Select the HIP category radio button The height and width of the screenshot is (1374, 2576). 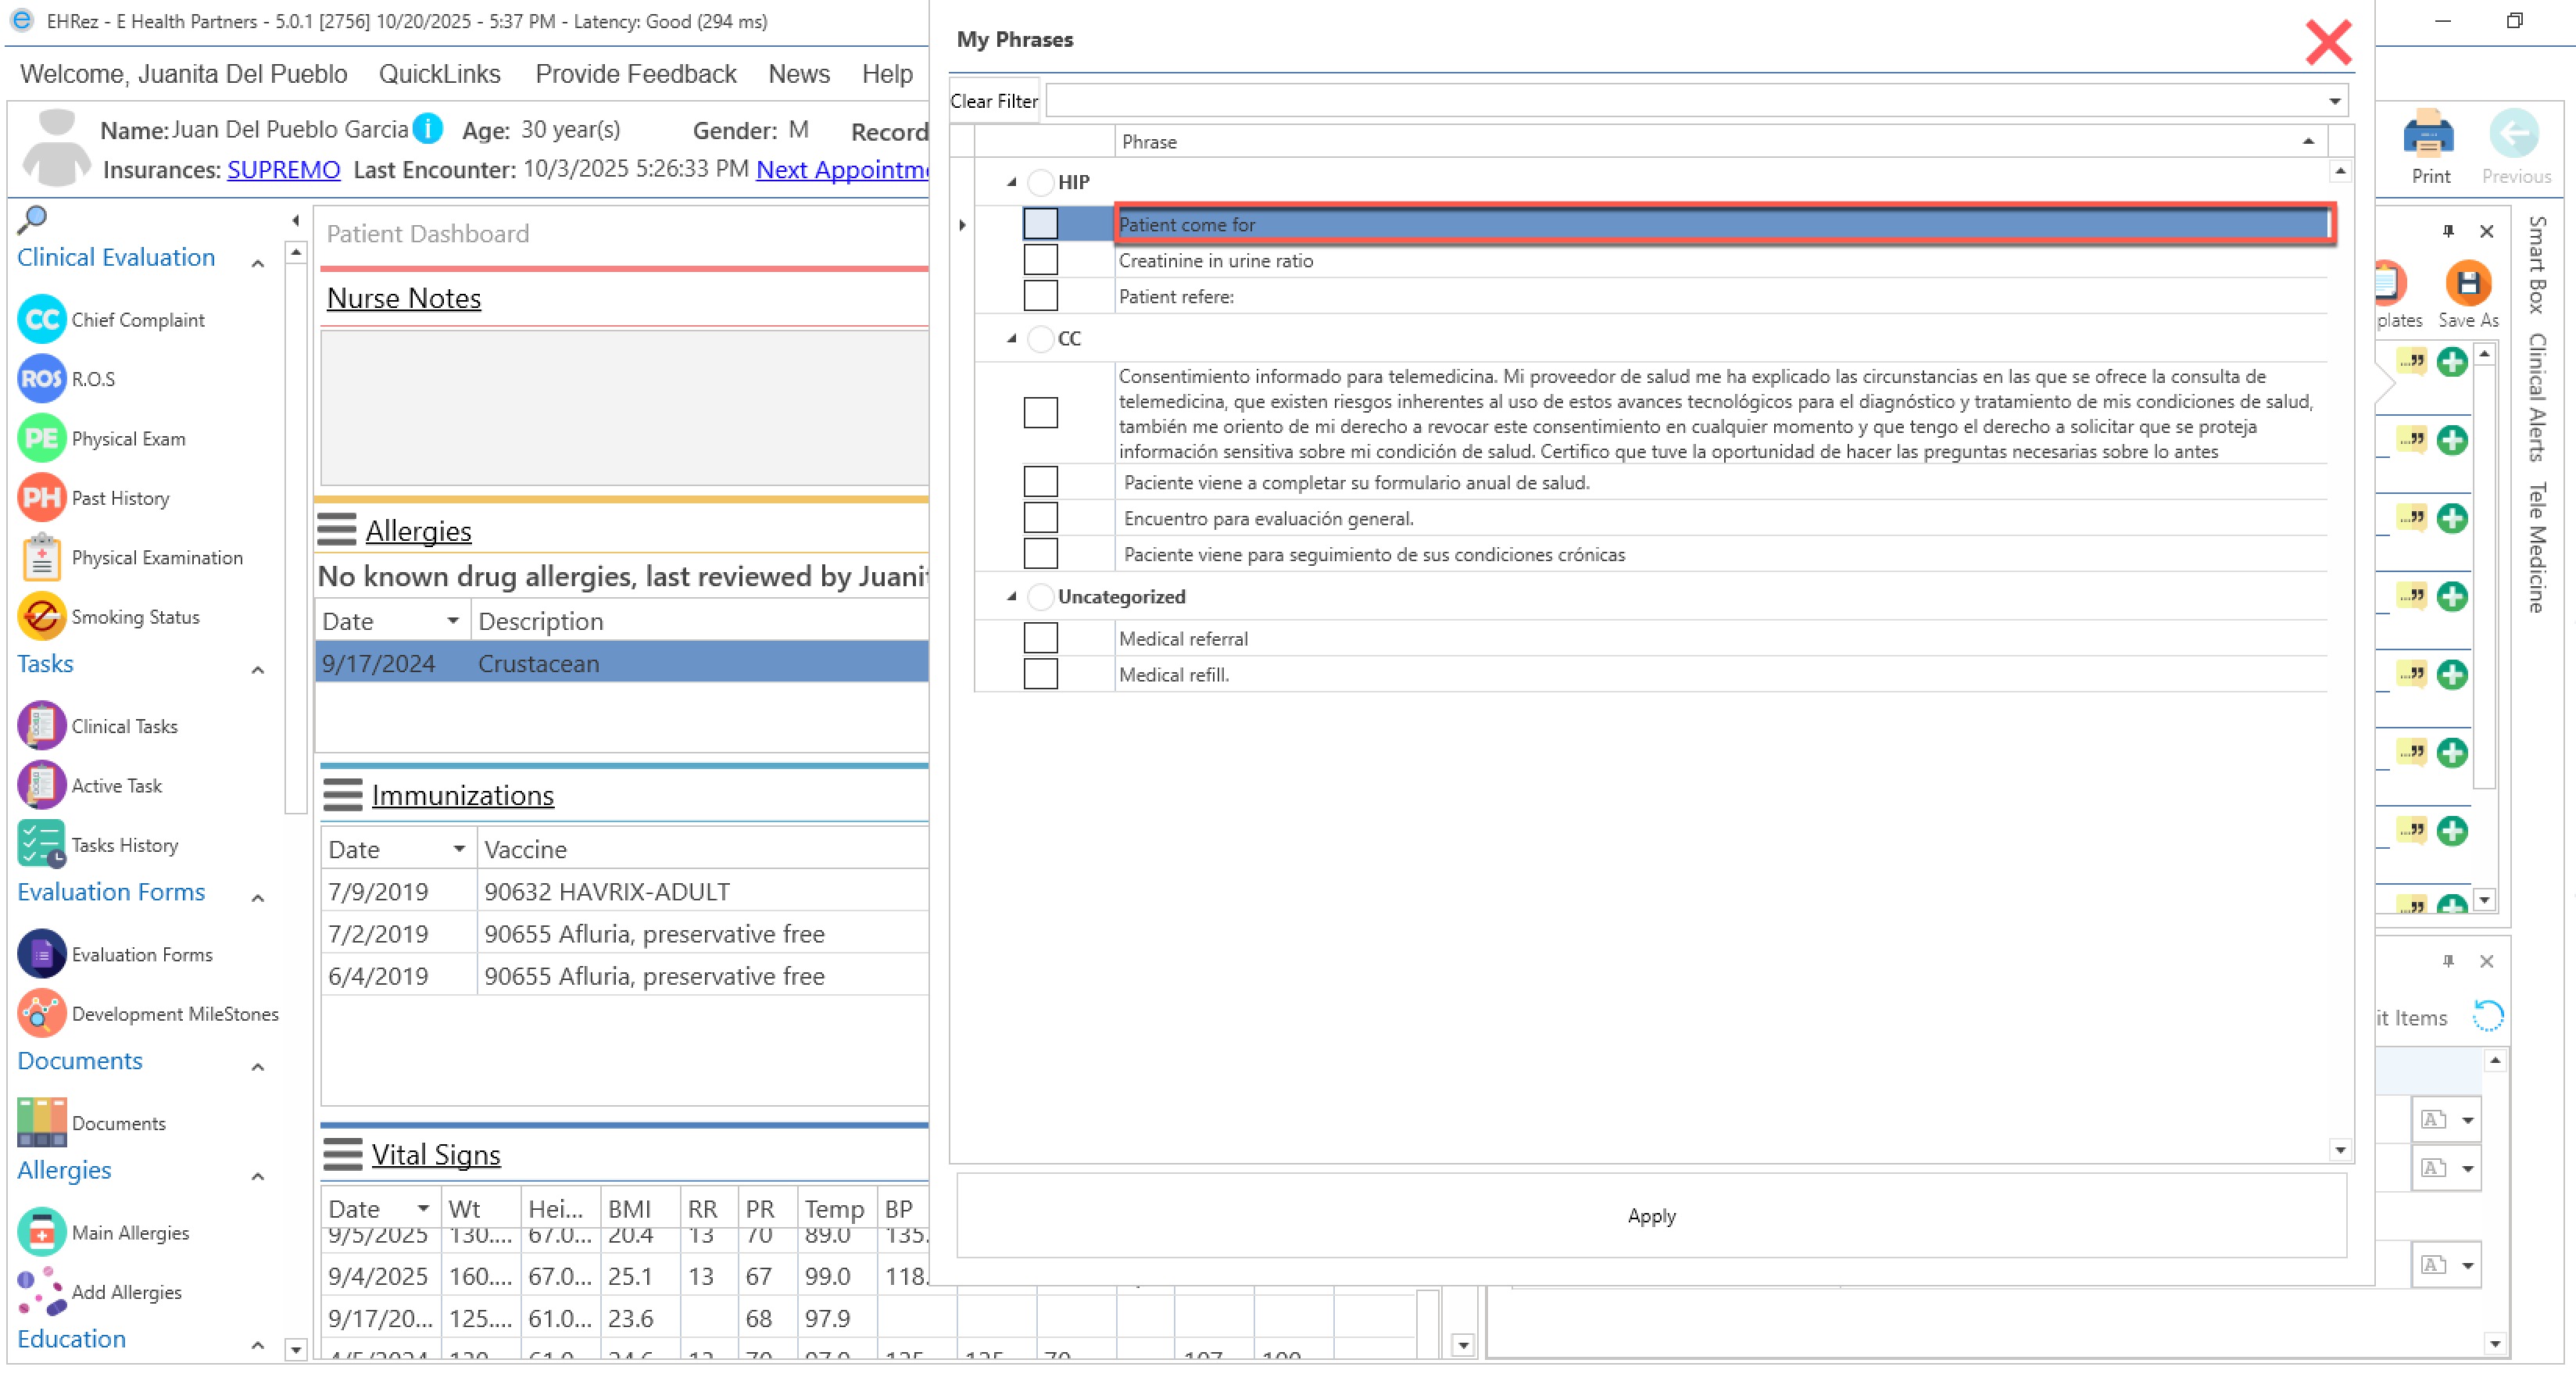(1040, 182)
